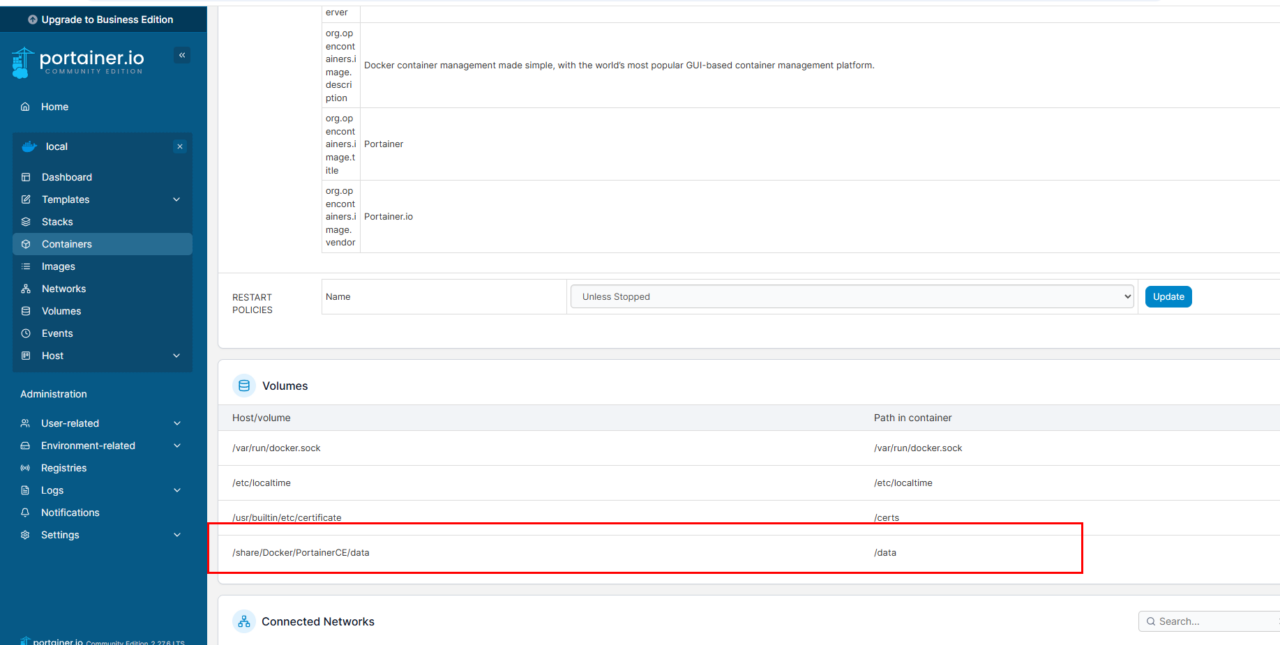Click the User-related users icon
Screen dimensions: 1280x645
(26, 423)
